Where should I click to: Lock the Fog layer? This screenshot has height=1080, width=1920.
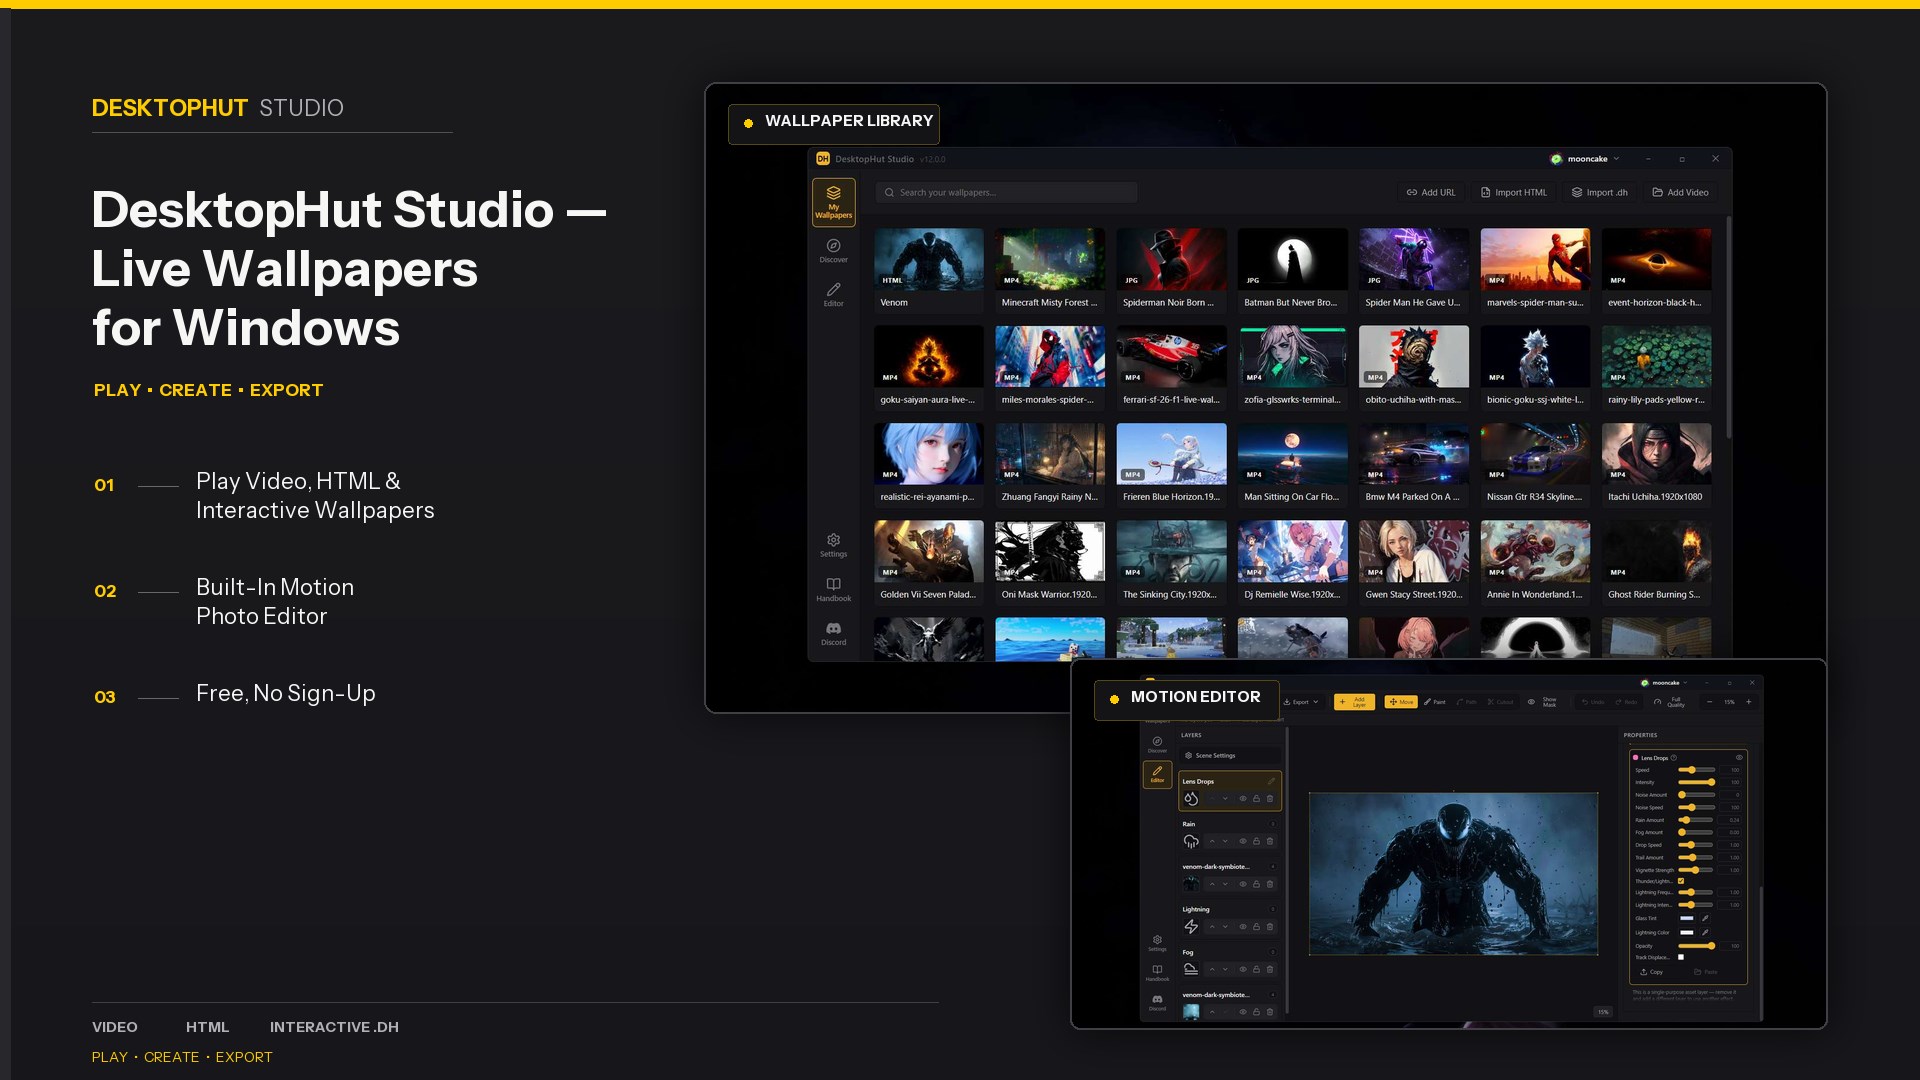tap(1256, 969)
